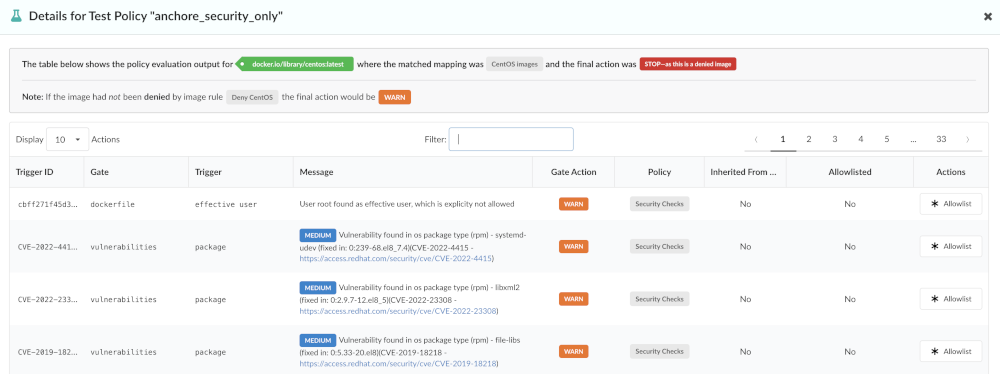The width and height of the screenshot is (1000, 374).
Task: Allowlist the CVE-2022-23308 libxml2 finding
Action: tap(951, 299)
